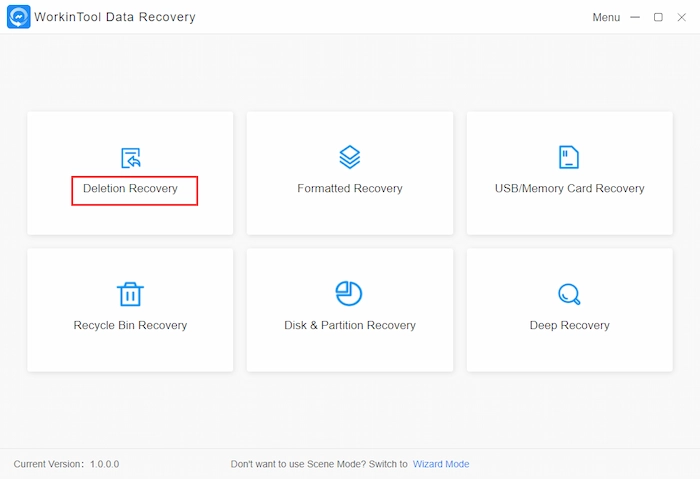Start the Deep Recovery label
Viewport: 700px width, 479px height.
(569, 325)
